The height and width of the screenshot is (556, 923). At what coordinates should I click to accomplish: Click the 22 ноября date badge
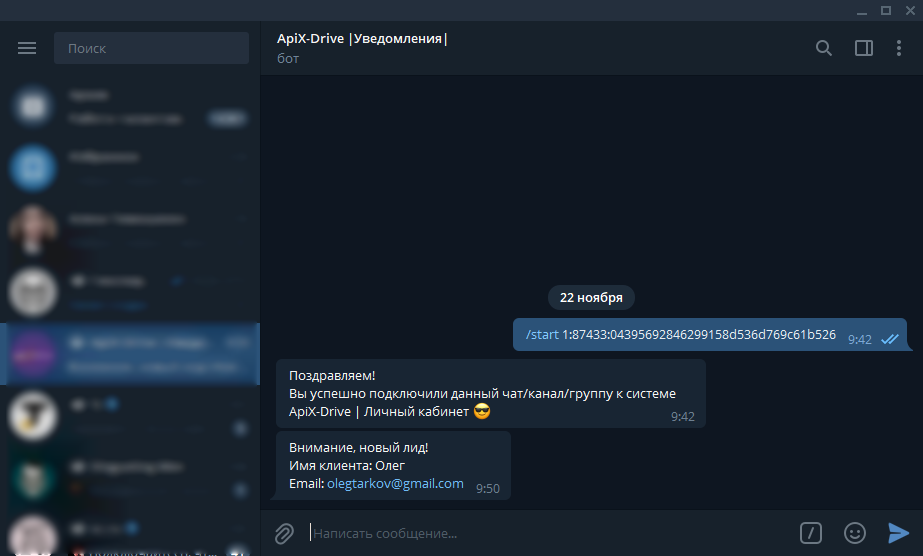click(x=591, y=298)
